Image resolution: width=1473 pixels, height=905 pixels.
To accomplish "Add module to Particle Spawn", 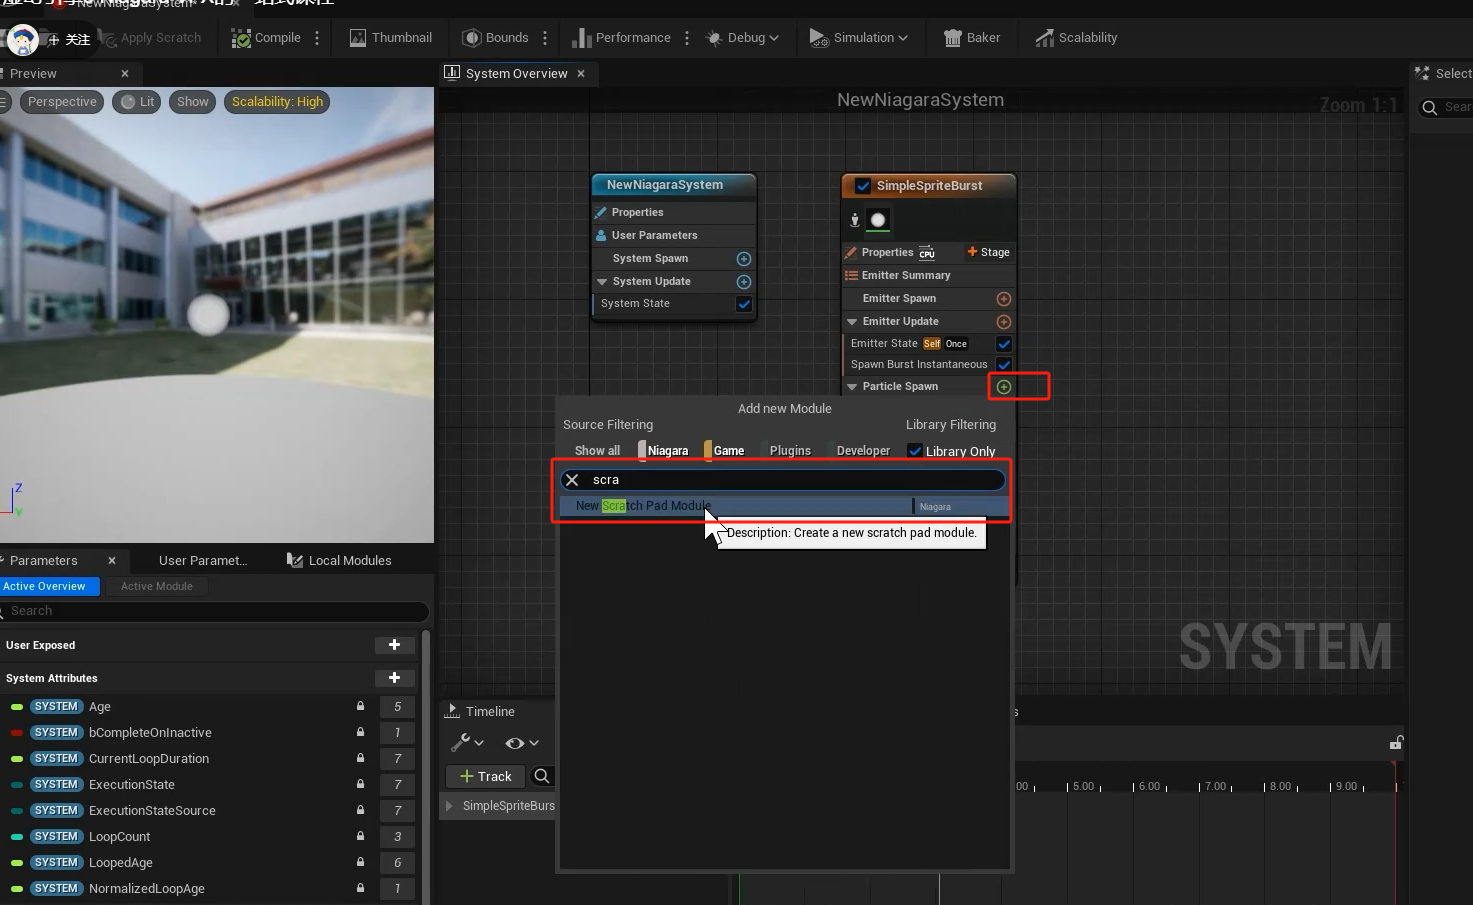I will [1004, 387].
